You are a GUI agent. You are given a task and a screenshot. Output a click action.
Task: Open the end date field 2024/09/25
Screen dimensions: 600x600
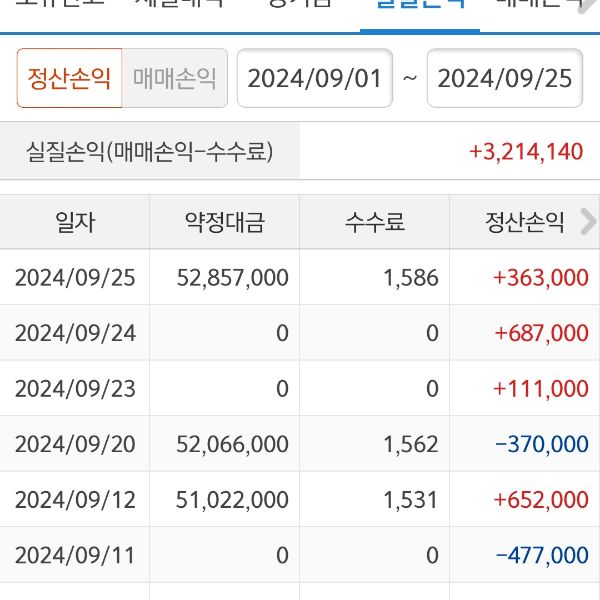click(505, 79)
